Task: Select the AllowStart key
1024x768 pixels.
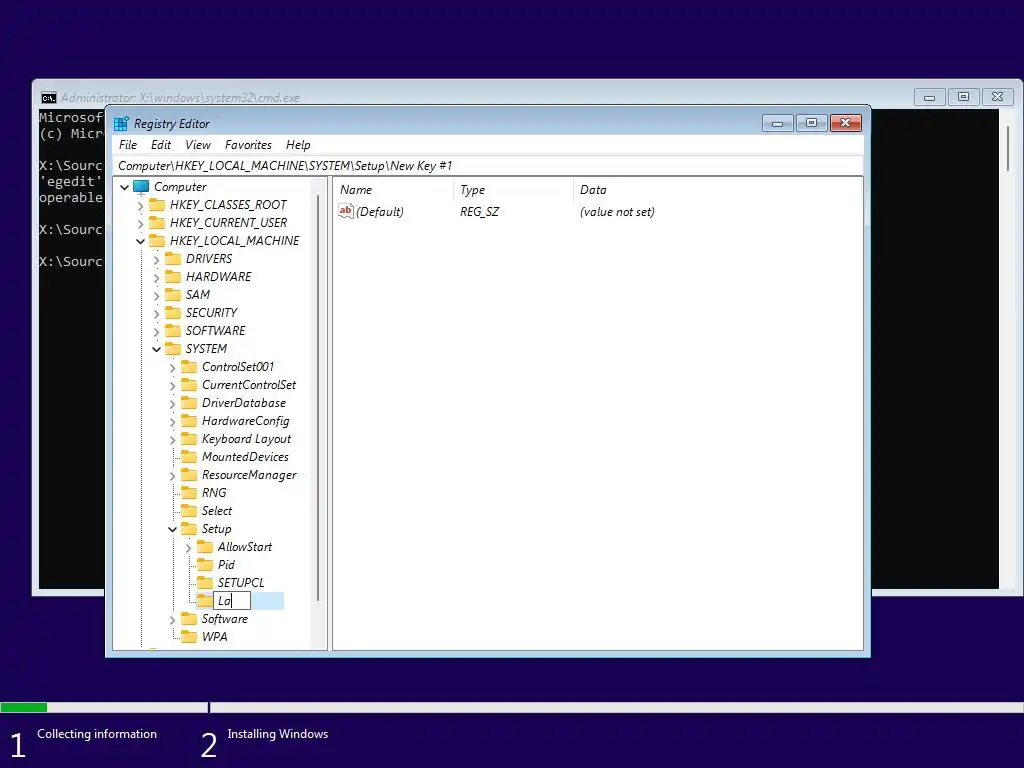Action: pyautogui.click(x=245, y=547)
